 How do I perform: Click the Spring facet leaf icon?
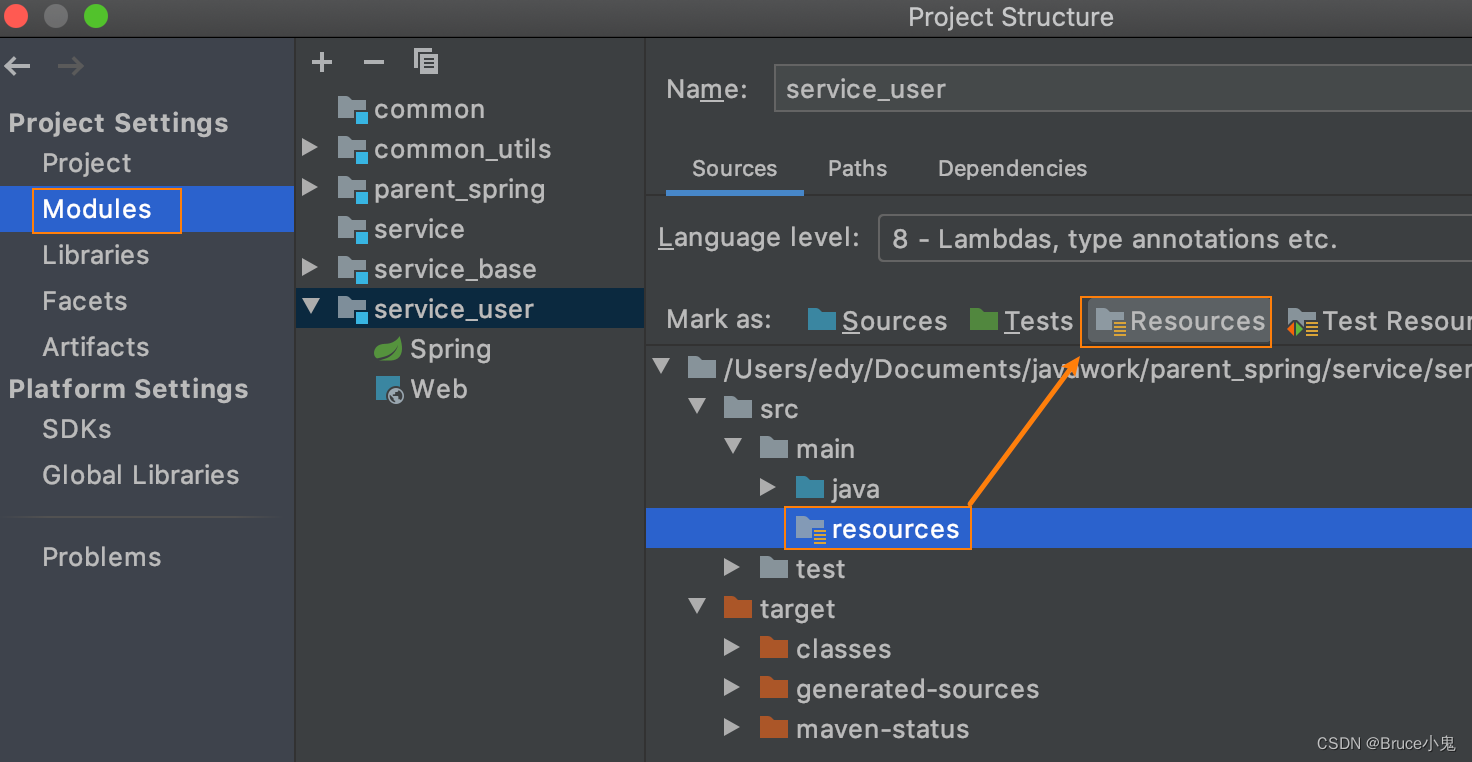[388, 349]
